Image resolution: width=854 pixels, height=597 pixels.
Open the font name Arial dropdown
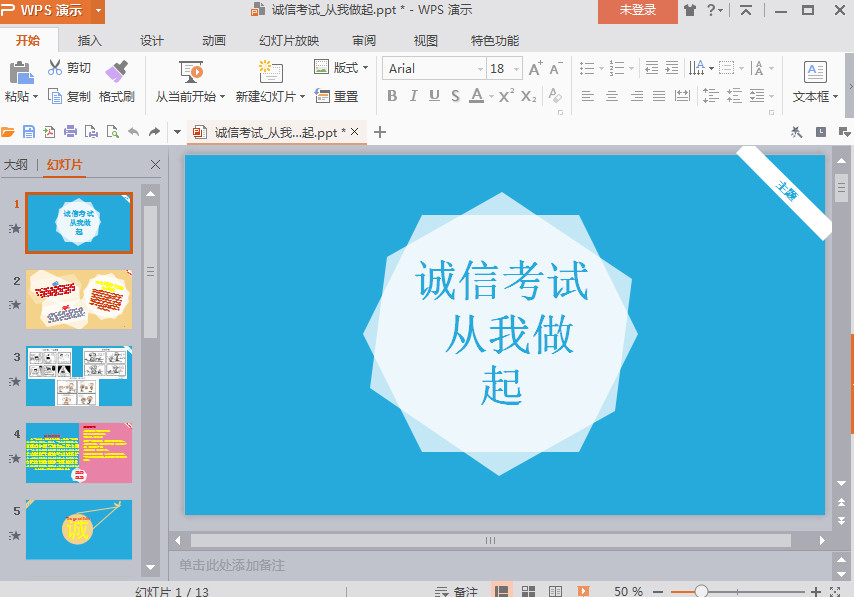(480, 69)
